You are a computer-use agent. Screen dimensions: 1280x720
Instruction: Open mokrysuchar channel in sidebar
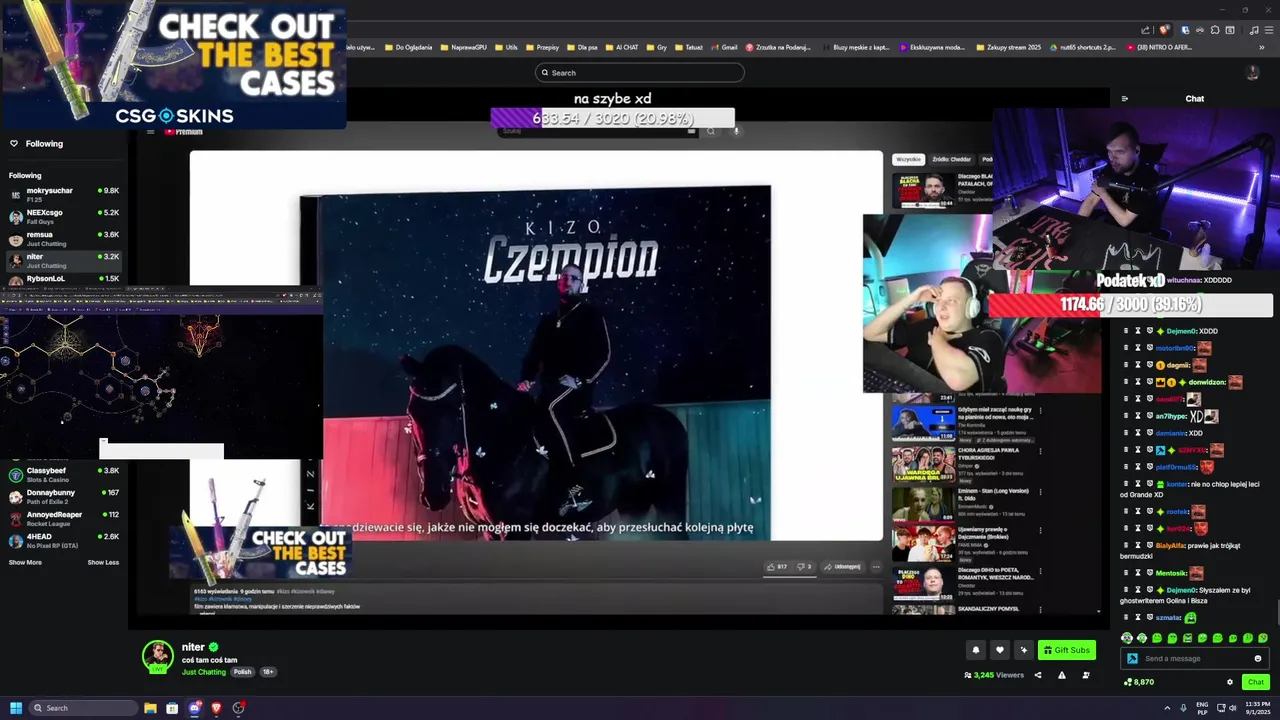click(x=64, y=194)
